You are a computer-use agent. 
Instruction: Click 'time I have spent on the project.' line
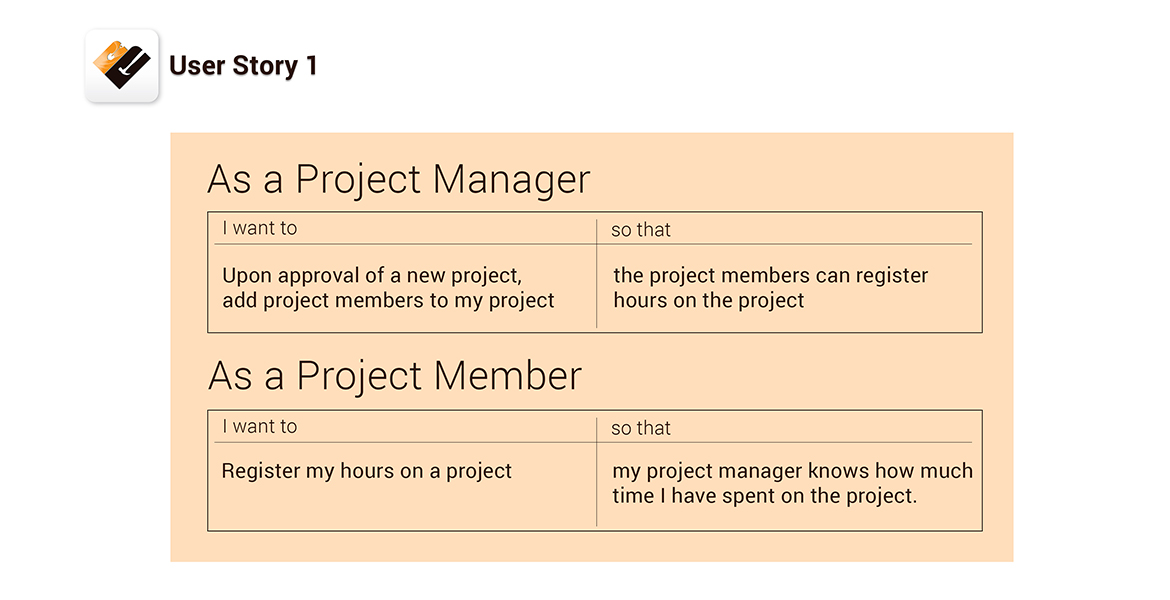[765, 496]
